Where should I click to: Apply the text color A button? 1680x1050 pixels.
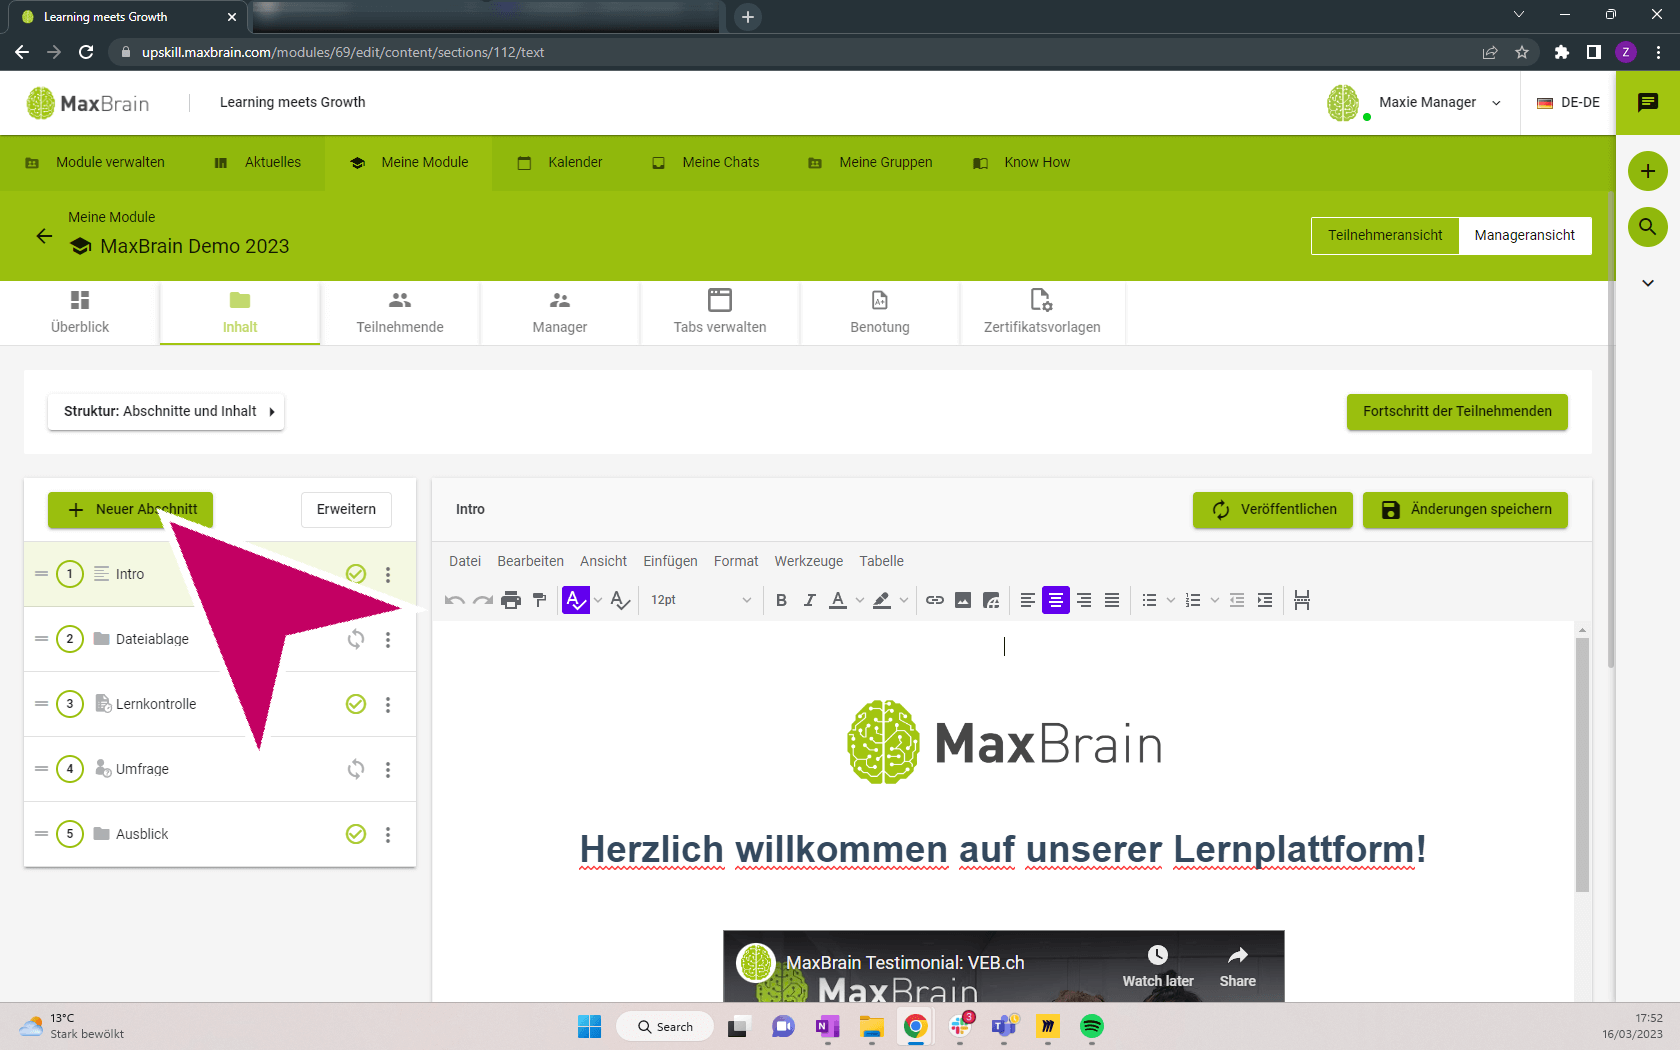pos(838,600)
